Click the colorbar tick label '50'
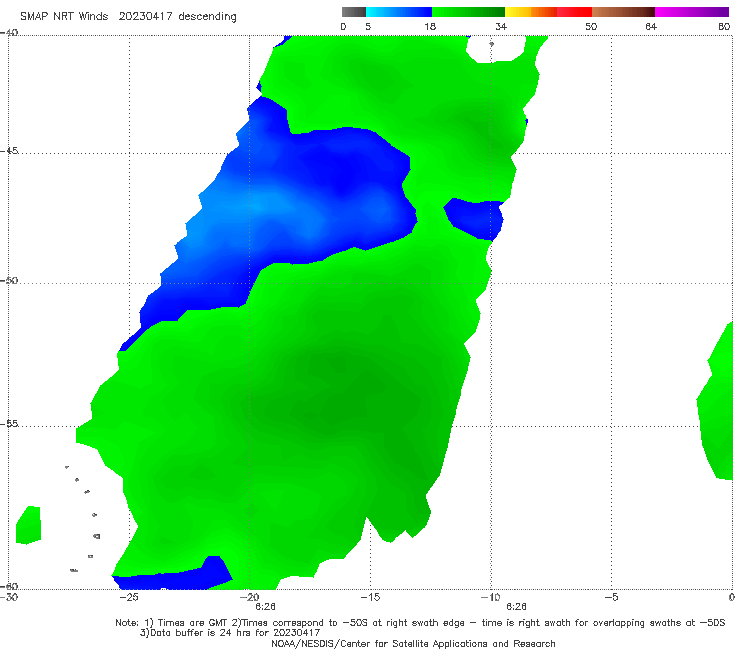The width and height of the screenshot is (740, 650). coord(591,26)
